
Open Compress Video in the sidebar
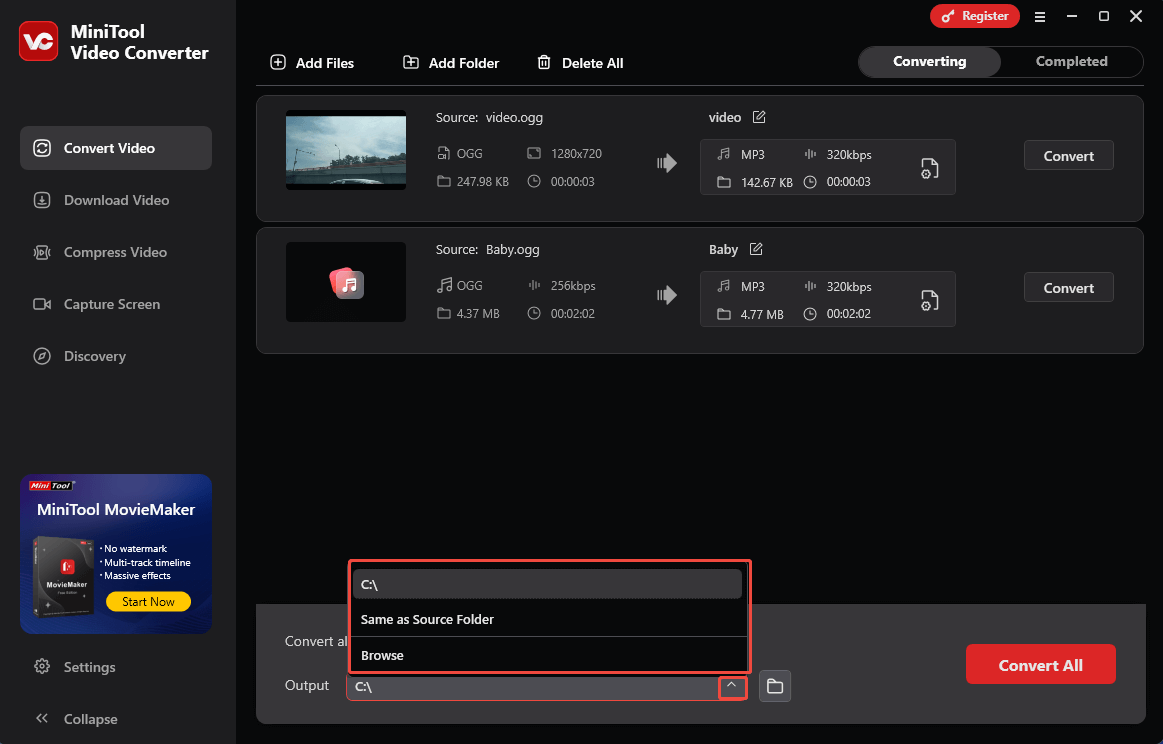[116, 252]
